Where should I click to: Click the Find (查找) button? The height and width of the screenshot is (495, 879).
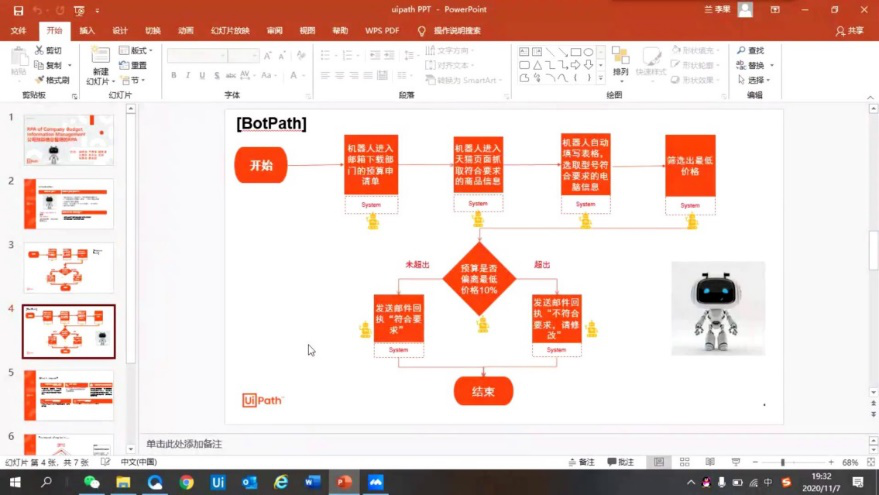click(x=750, y=50)
